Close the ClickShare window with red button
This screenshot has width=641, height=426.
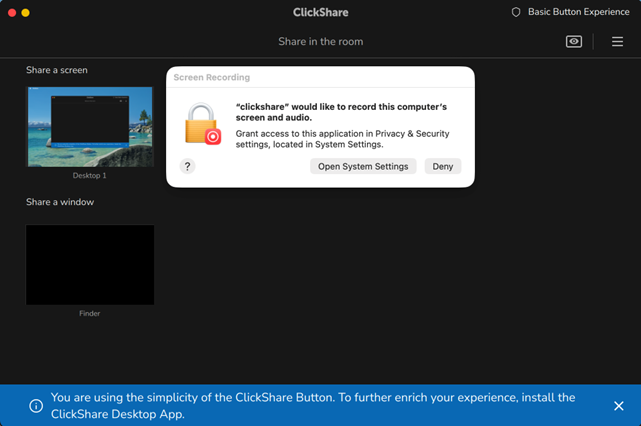click(x=12, y=13)
